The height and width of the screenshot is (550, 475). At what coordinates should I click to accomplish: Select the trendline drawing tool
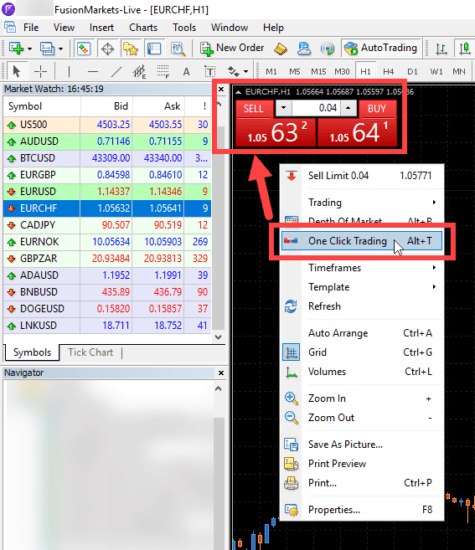click(x=116, y=72)
